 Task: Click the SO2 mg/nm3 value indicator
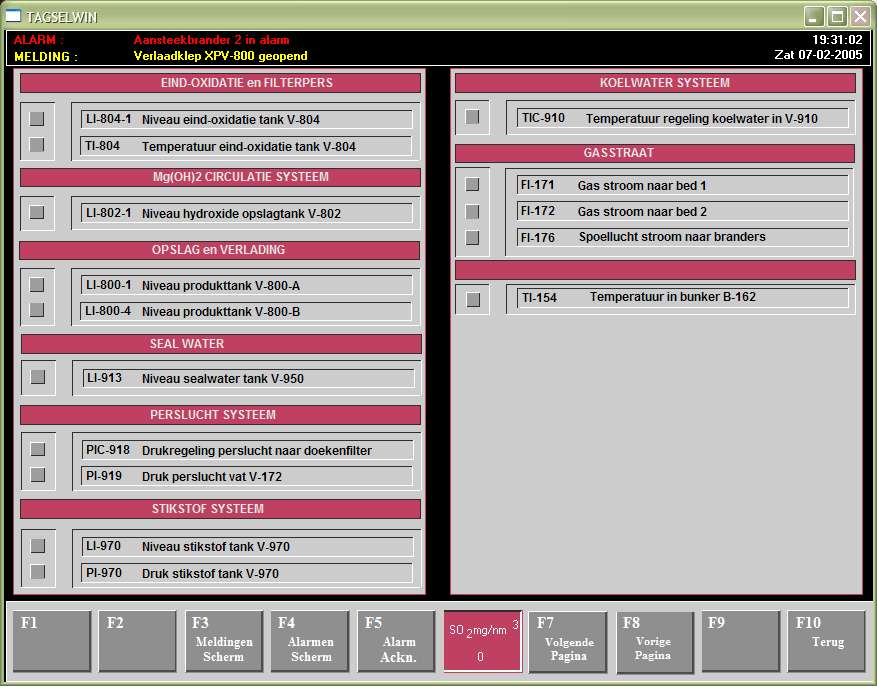pos(482,641)
